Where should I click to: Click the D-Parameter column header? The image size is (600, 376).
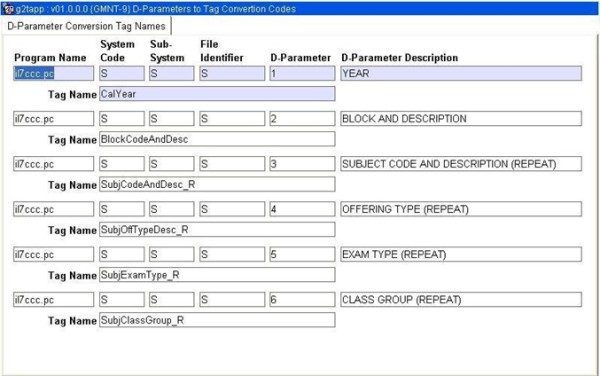click(300, 58)
